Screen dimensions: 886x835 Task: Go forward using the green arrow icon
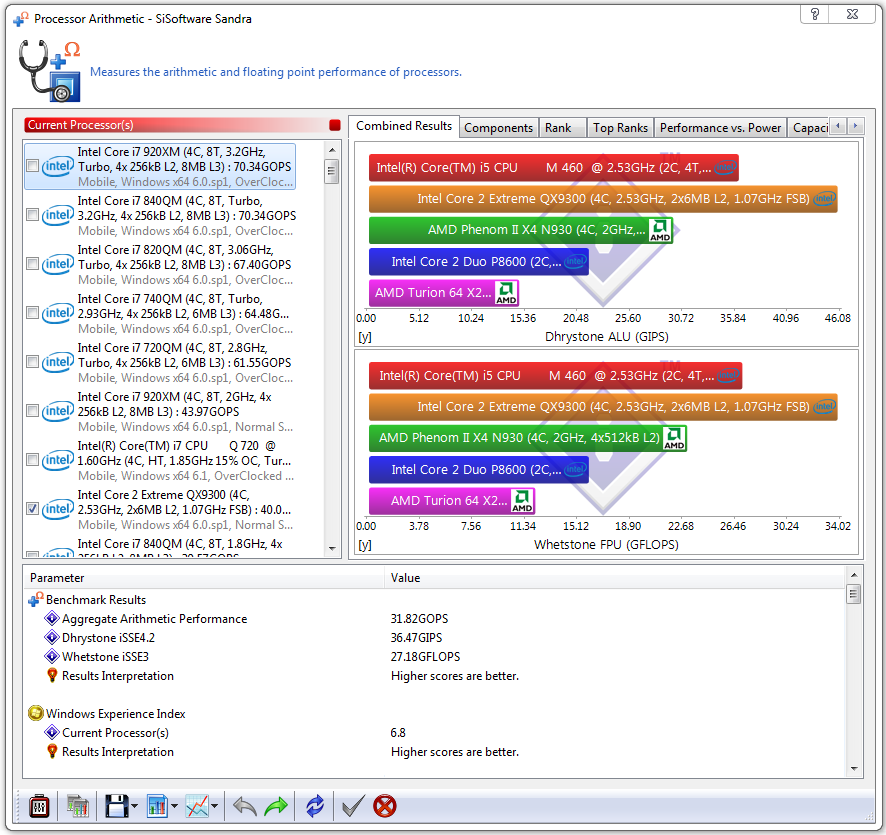(276, 806)
